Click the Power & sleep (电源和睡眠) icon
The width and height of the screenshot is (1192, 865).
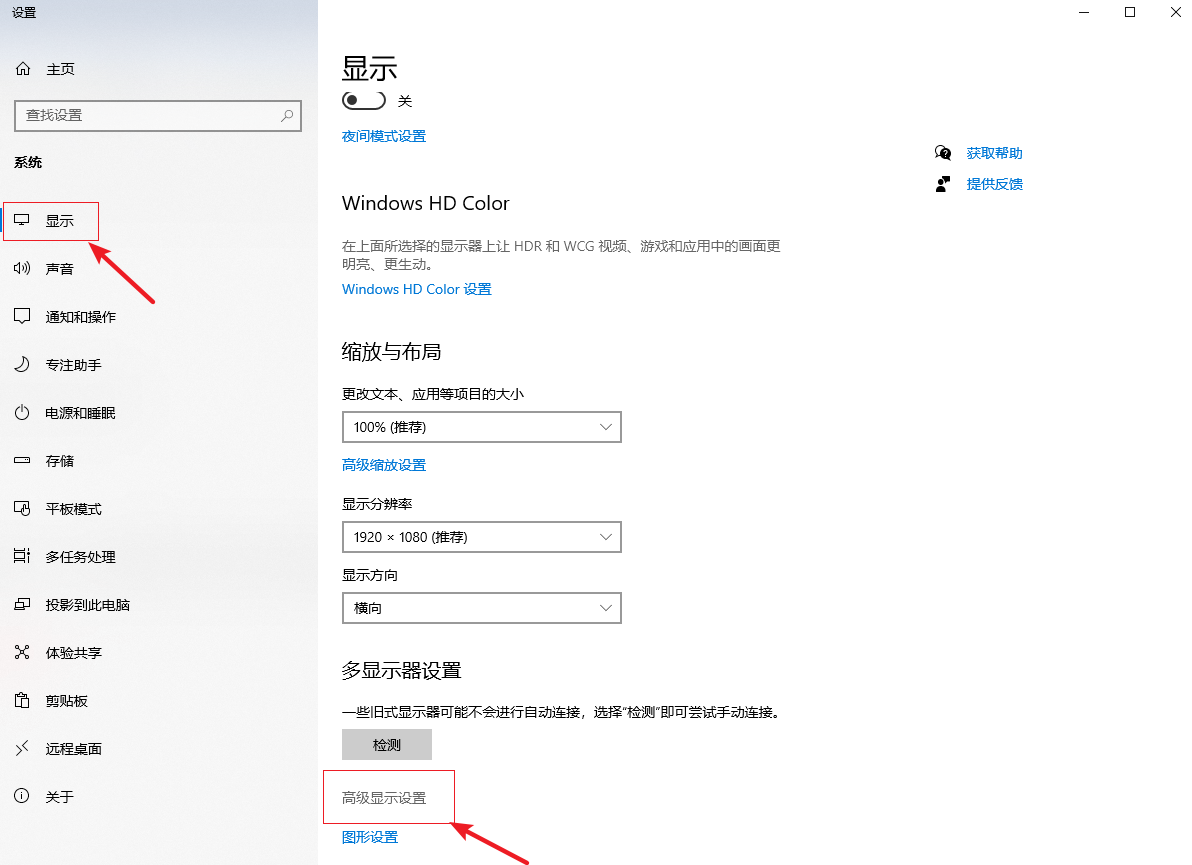point(22,413)
